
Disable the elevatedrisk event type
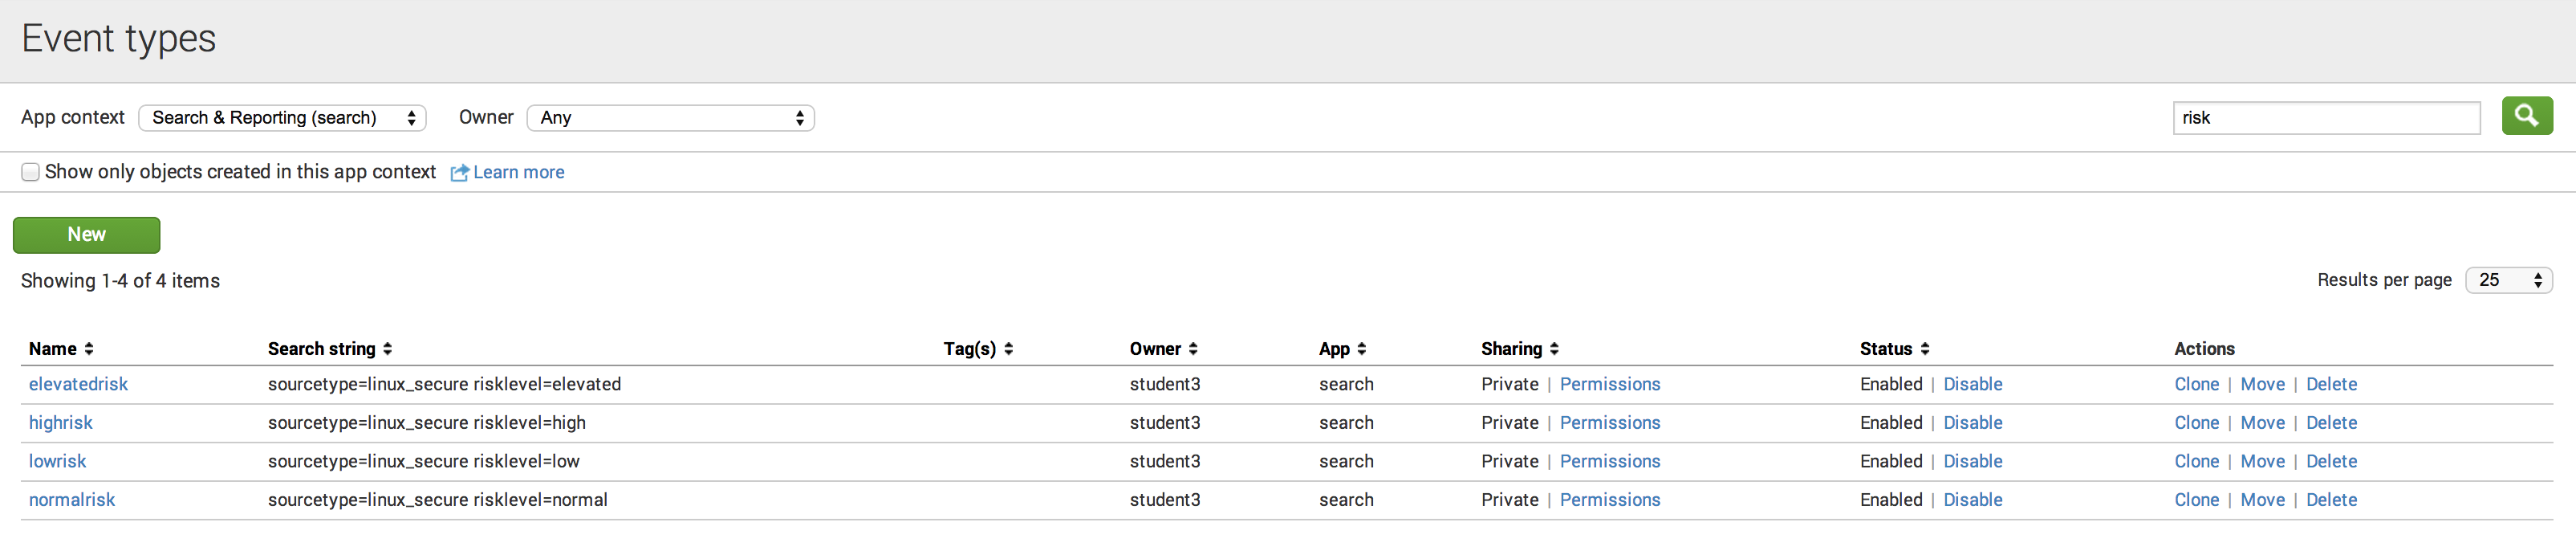point(1972,384)
